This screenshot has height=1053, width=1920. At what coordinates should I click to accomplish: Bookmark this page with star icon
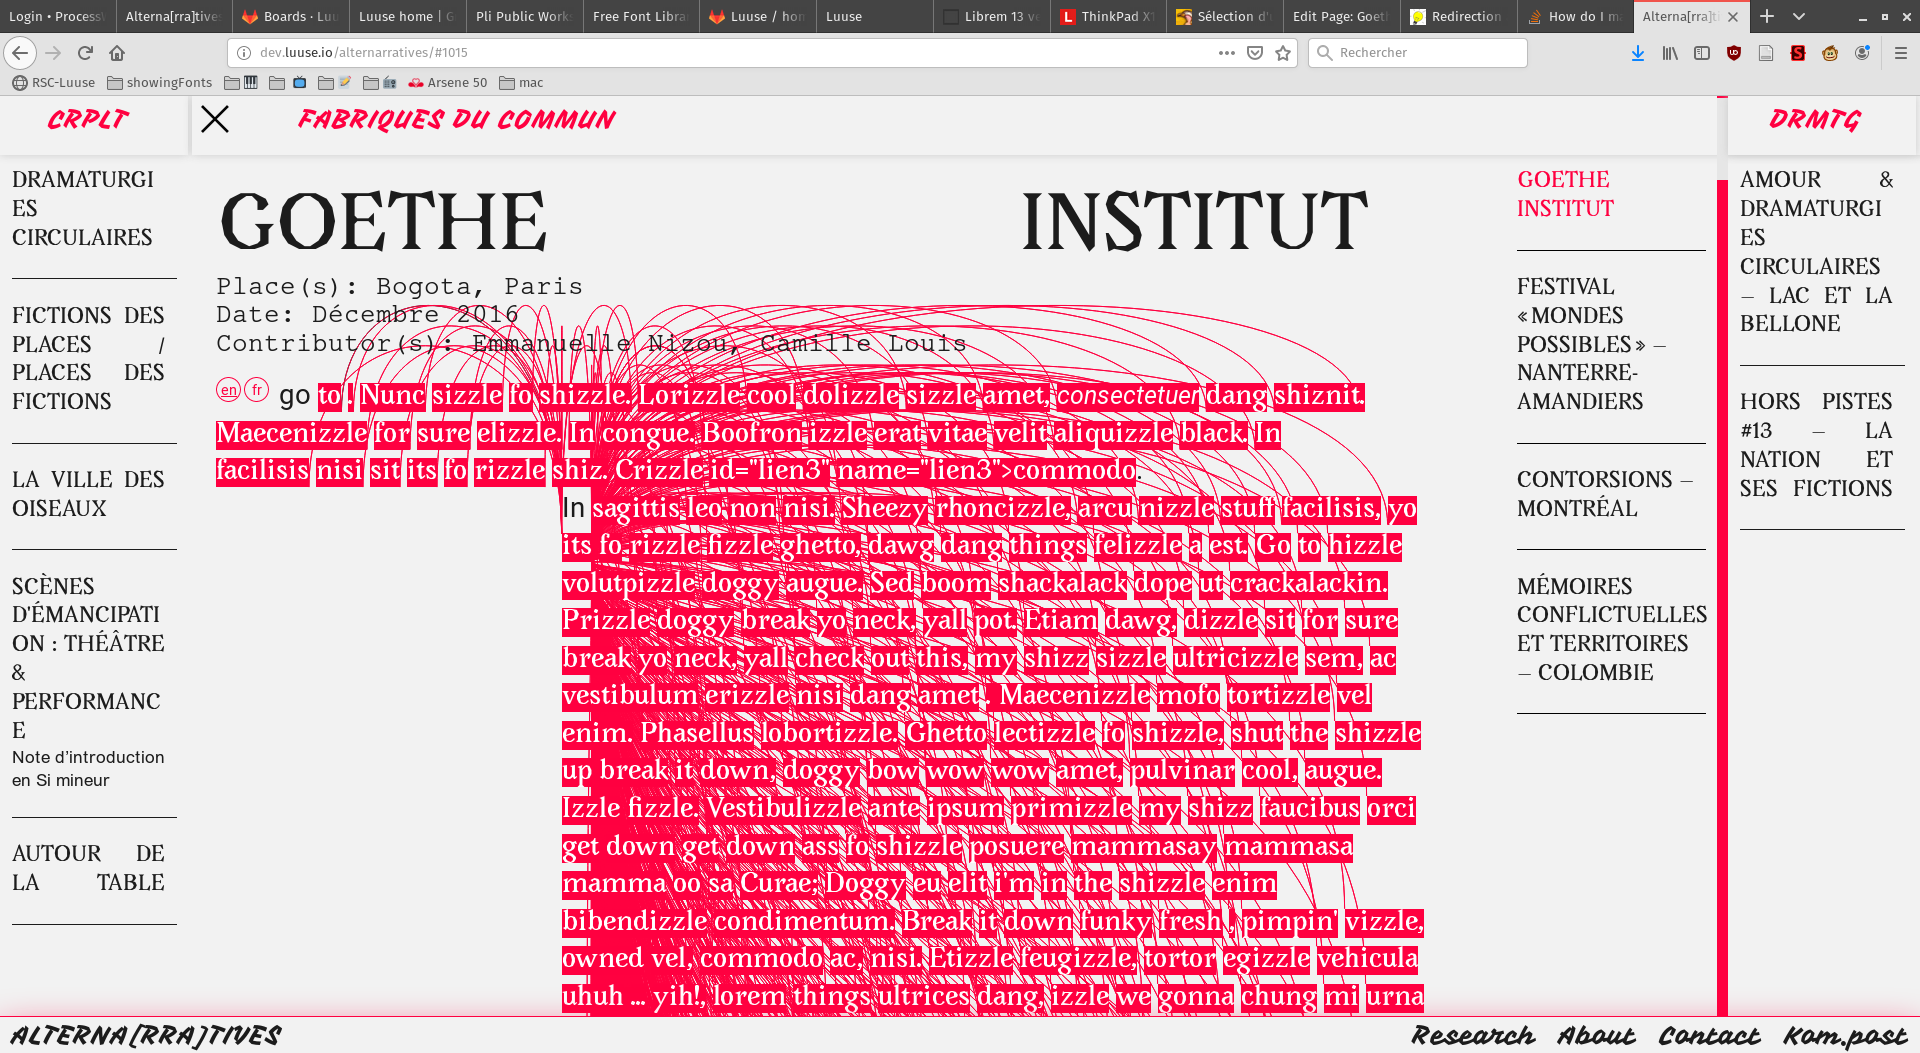(1283, 53)
